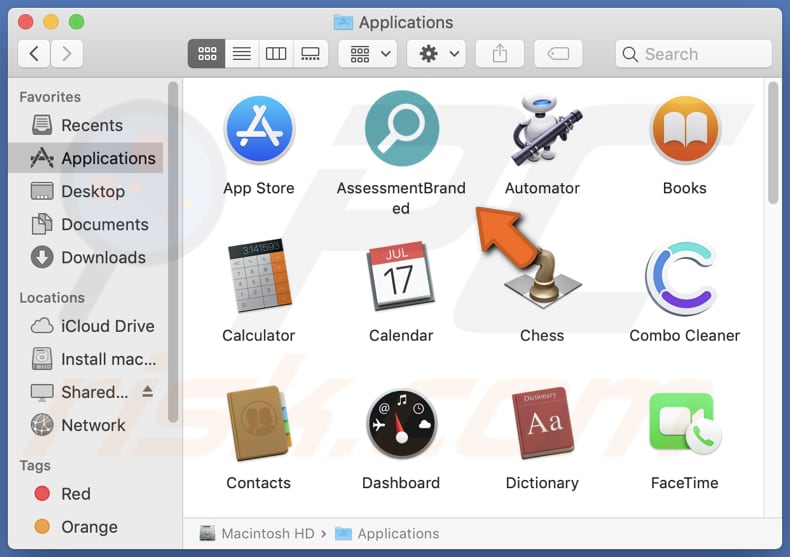Select the Automator robot icon

click(x=546, y=130)
